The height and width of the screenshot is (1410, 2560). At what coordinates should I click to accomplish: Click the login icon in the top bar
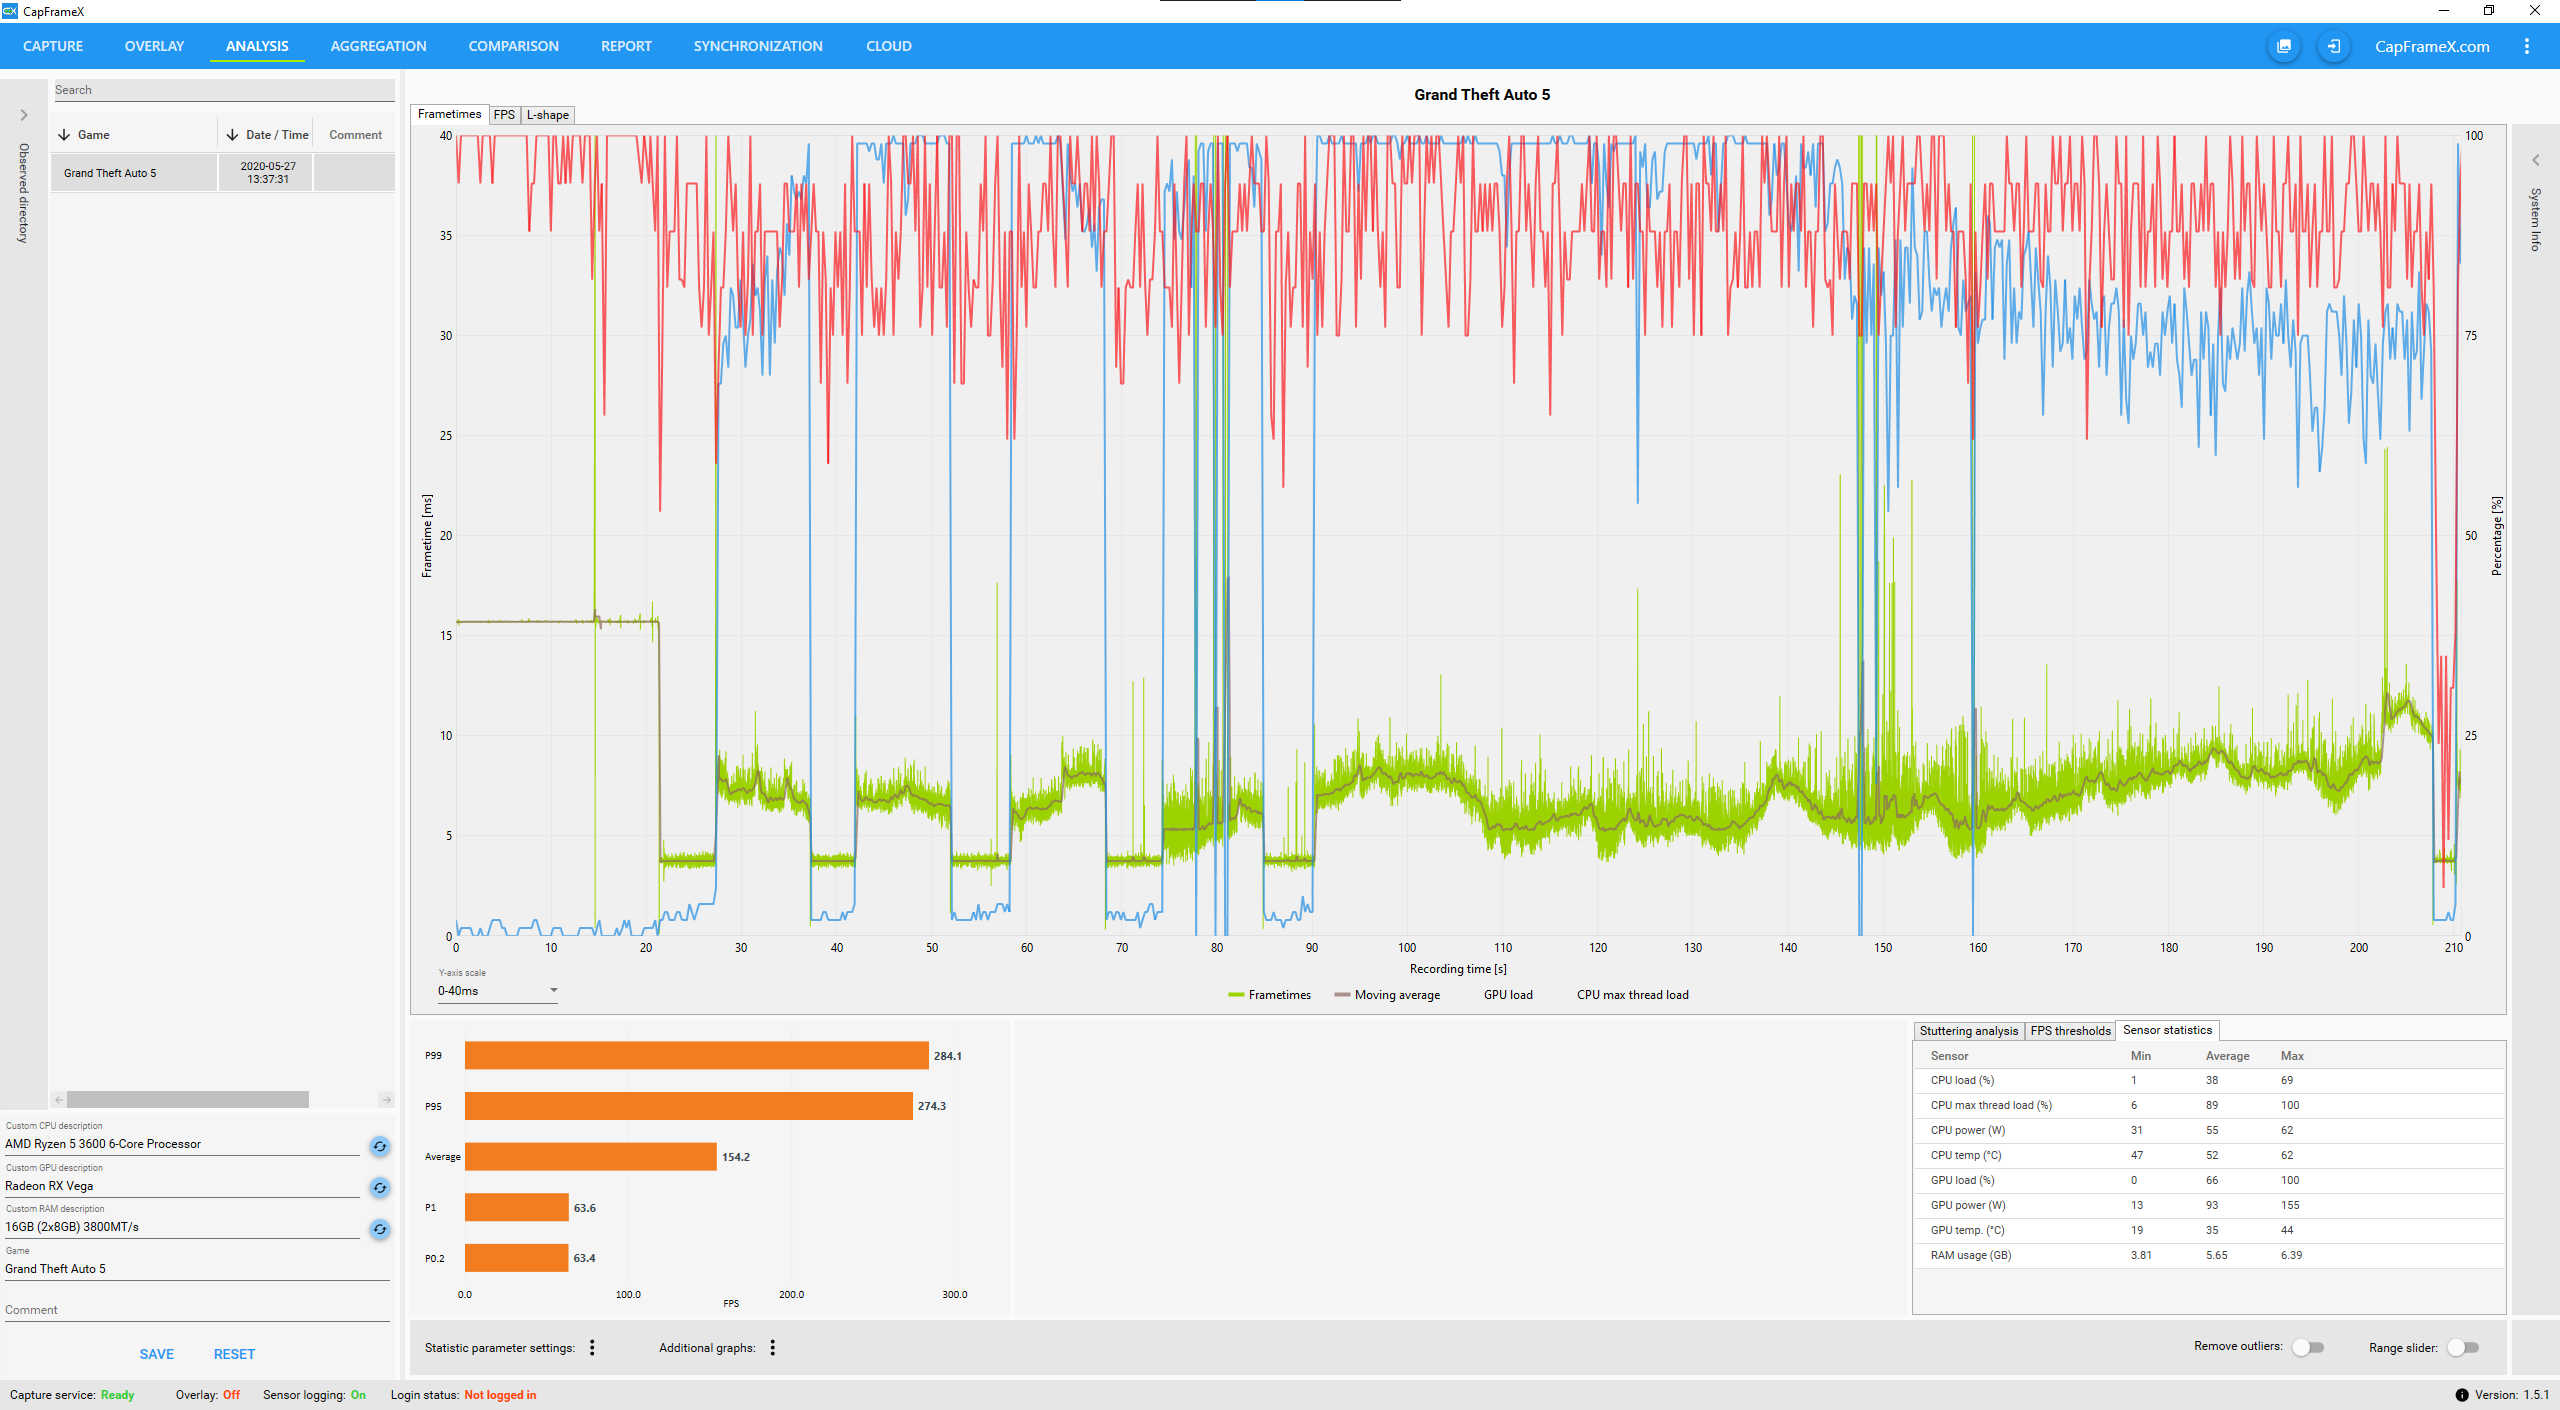(2333, 46)
